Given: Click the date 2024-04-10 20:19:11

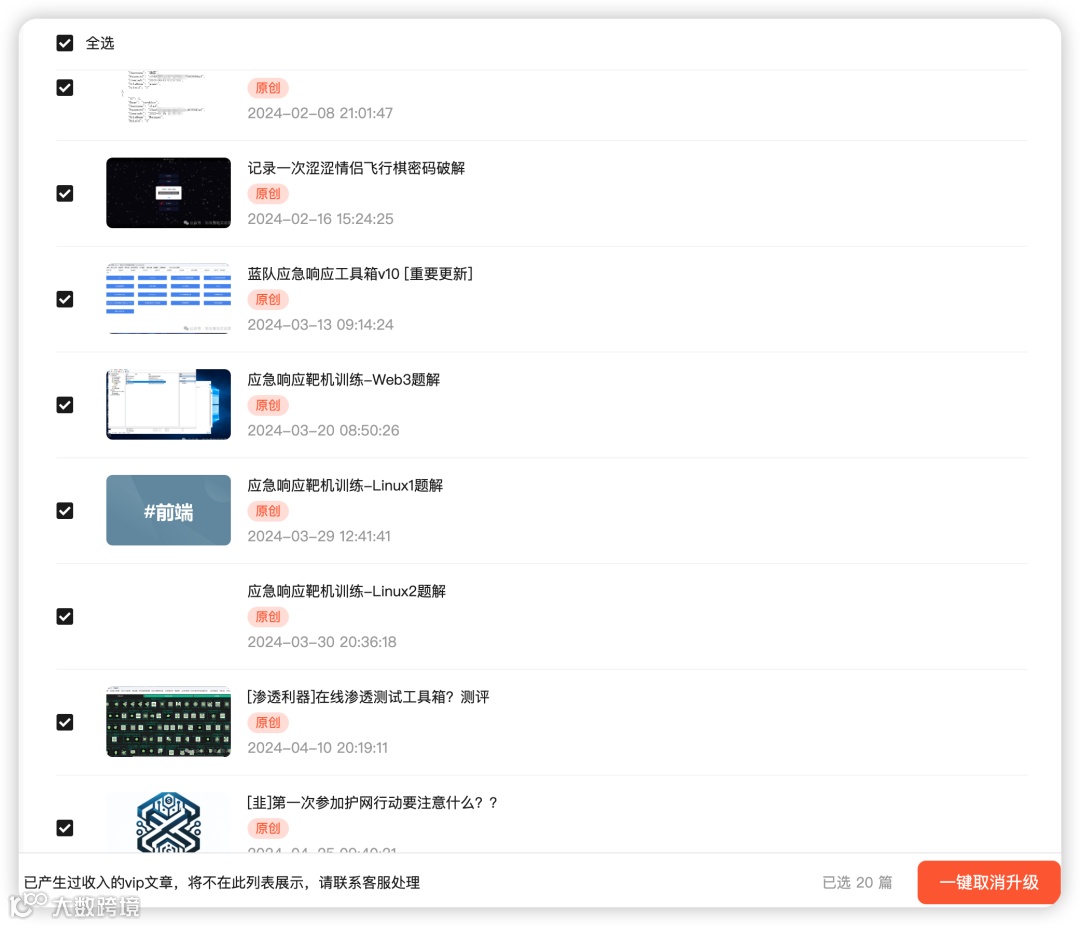Looking at the screenshot, I should click(x=318, y=748).
